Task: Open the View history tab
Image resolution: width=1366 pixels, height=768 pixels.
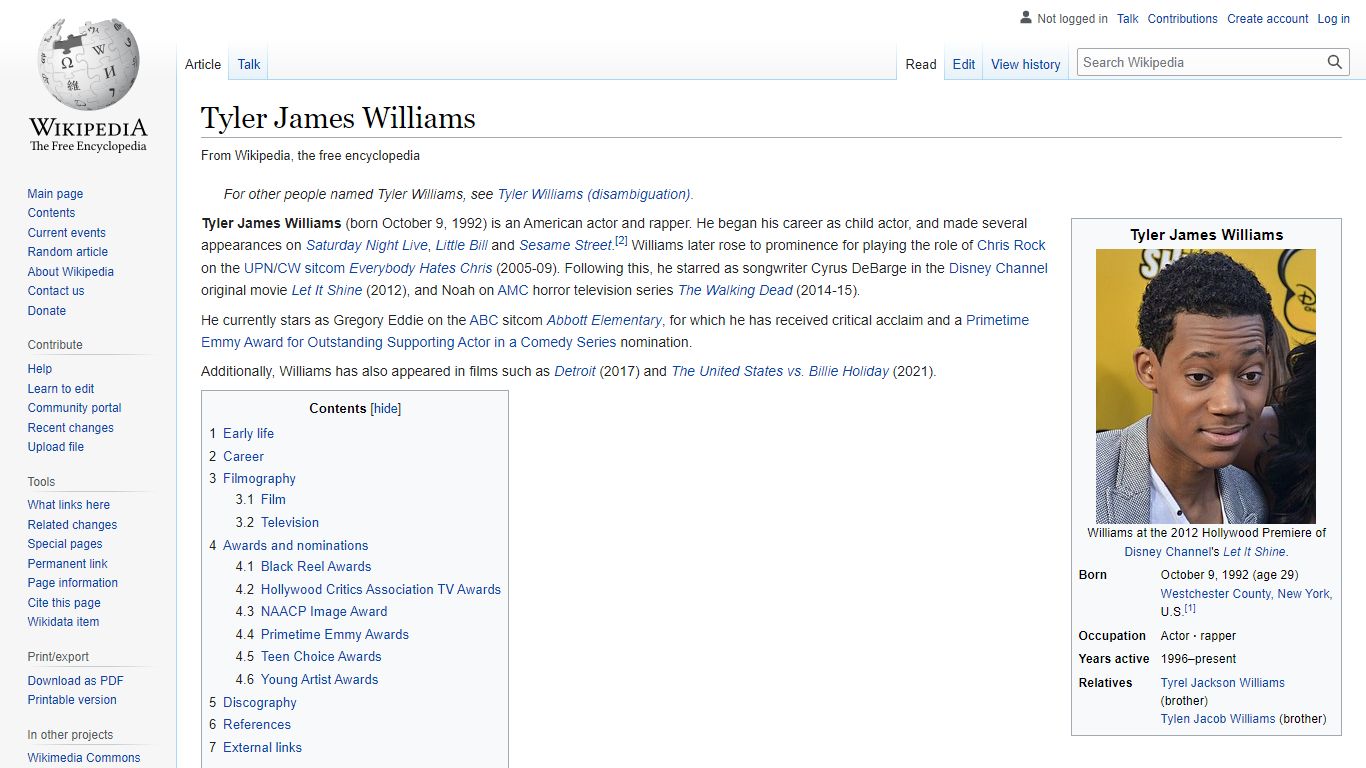Action: (x=1025, y=64)
